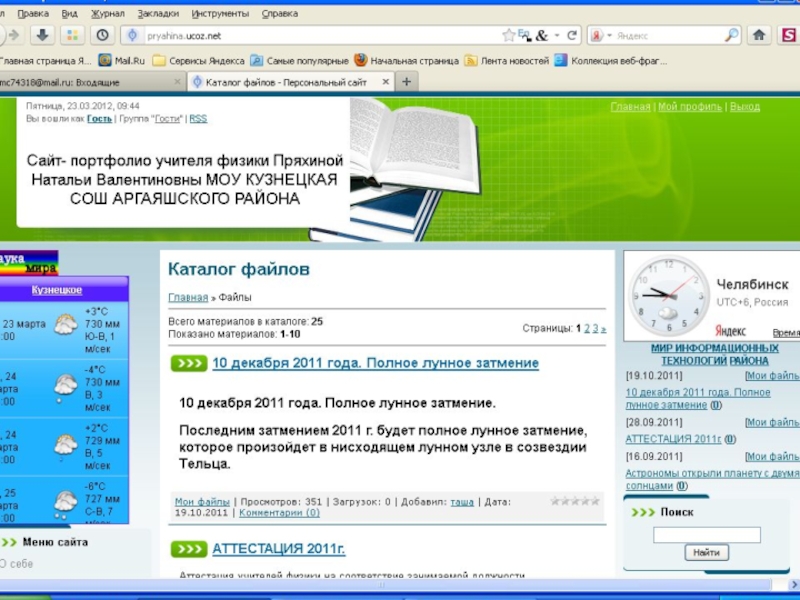The width and height of the screenshot is (800, 600).
Task: Open sidebar lunar eclipse link
Action: pyautogui.click(x=698, y=399)
